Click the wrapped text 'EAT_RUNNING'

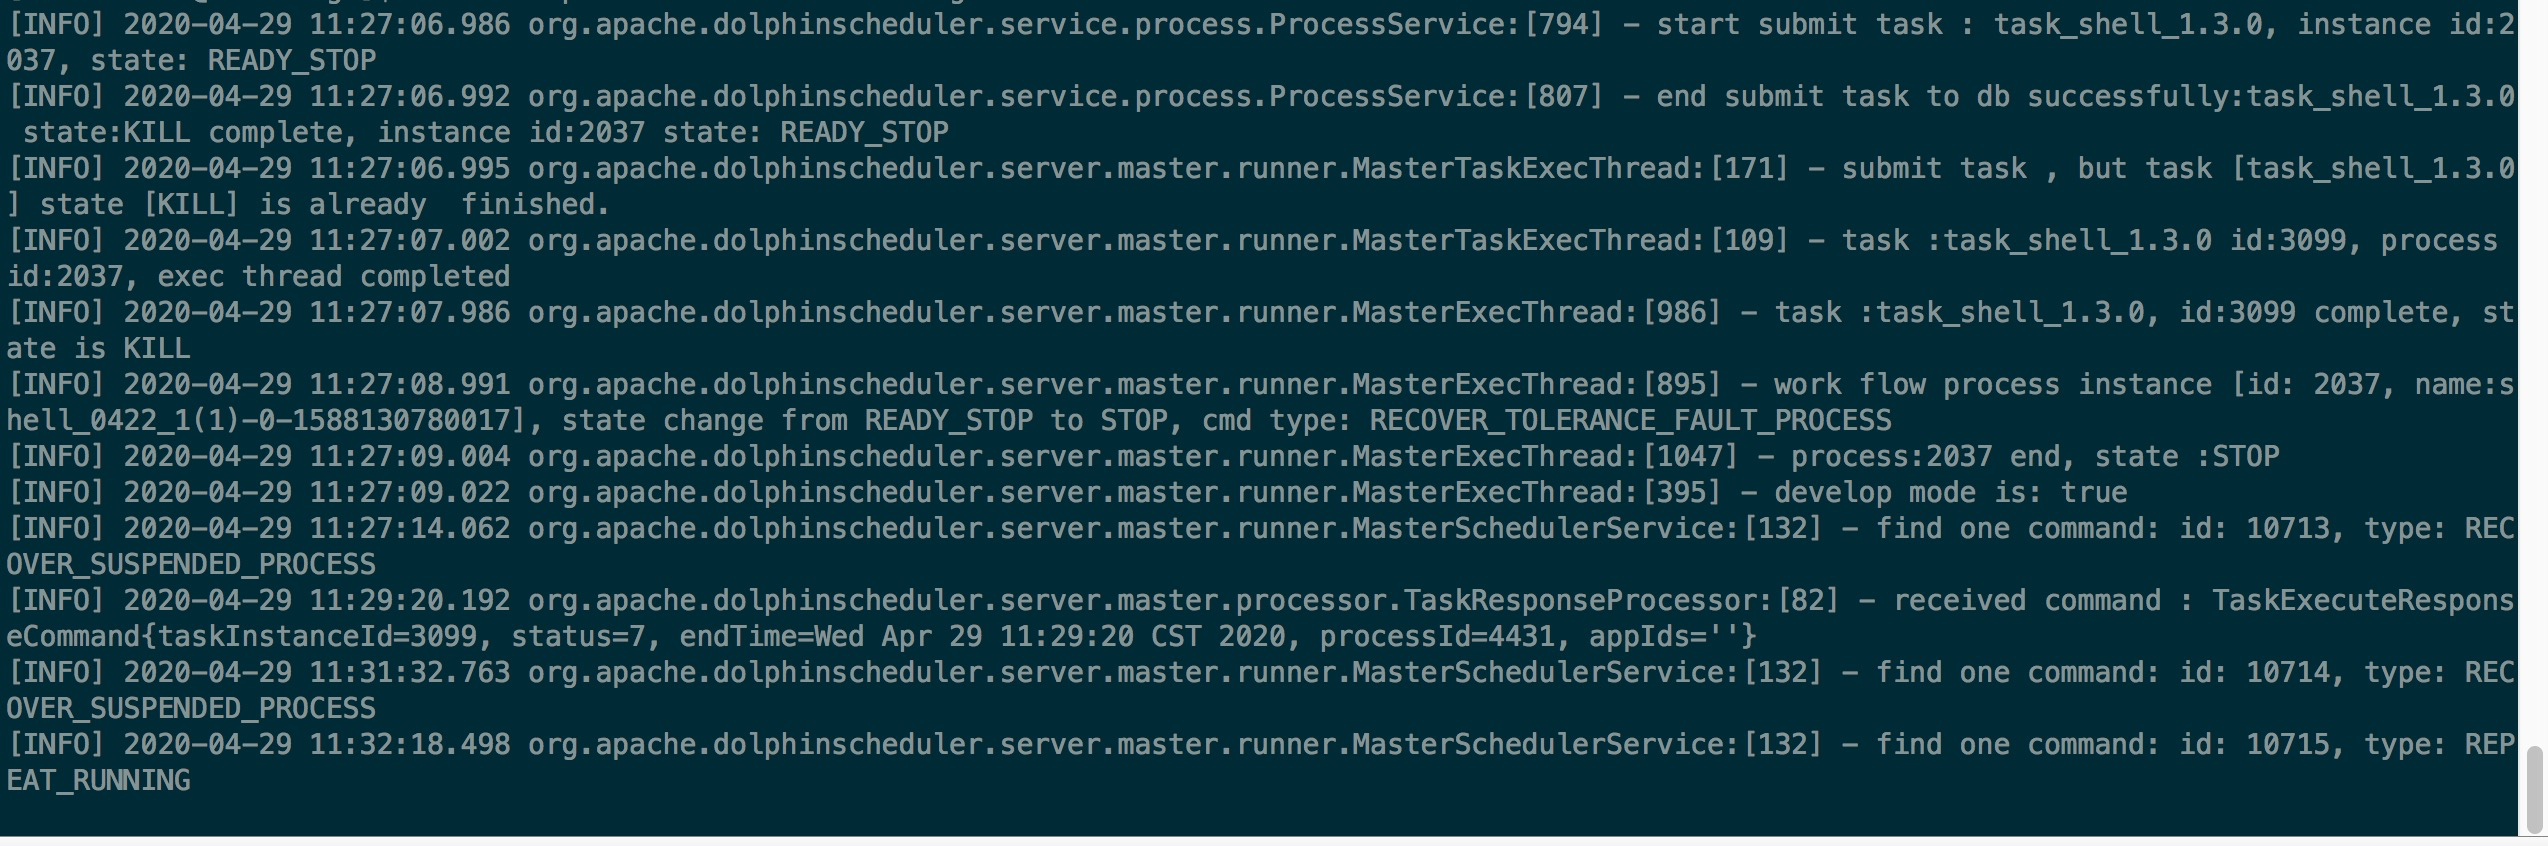[x=98, y=780]
